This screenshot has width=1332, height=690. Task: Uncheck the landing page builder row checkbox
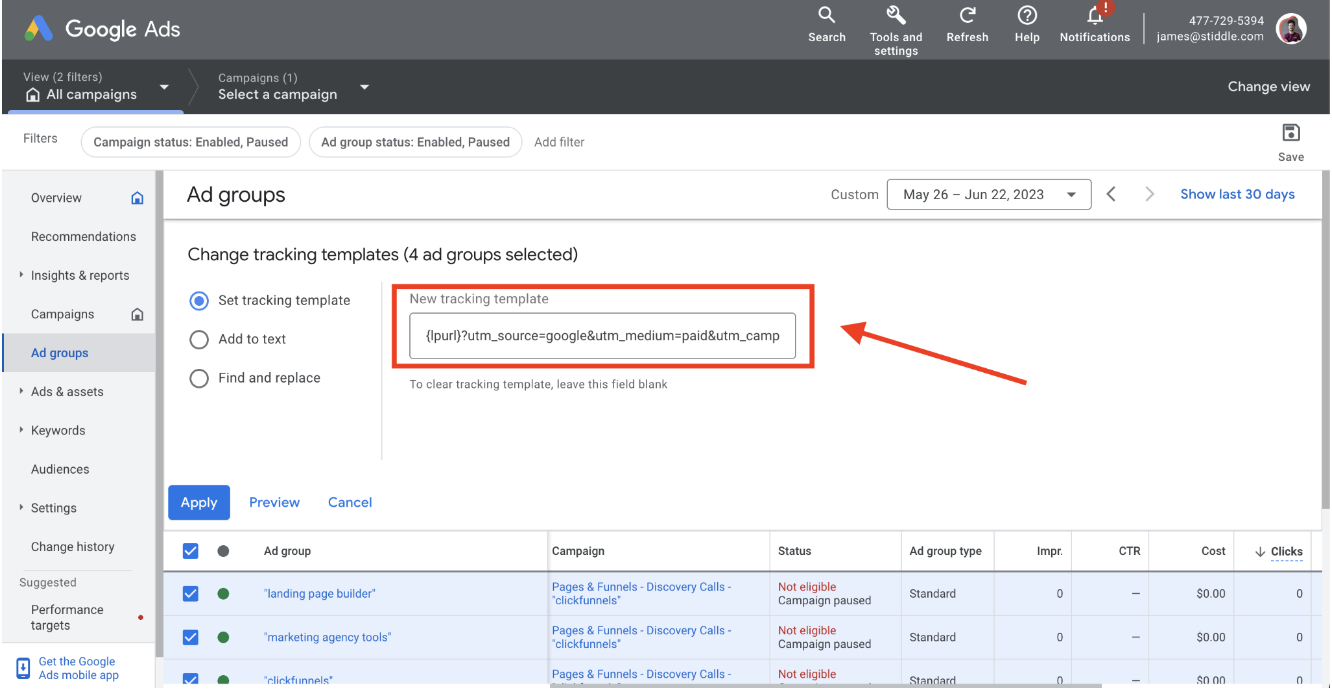click(x=190, y=594)
